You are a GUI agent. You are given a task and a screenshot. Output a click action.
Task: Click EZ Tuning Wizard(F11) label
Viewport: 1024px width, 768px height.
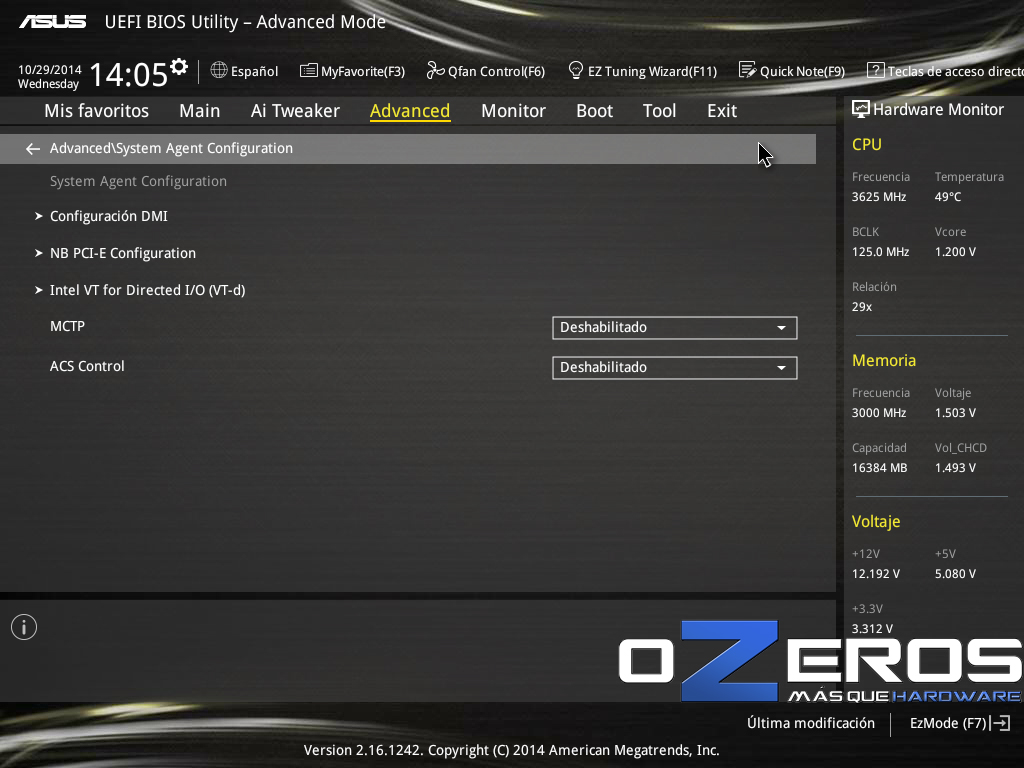652,71
